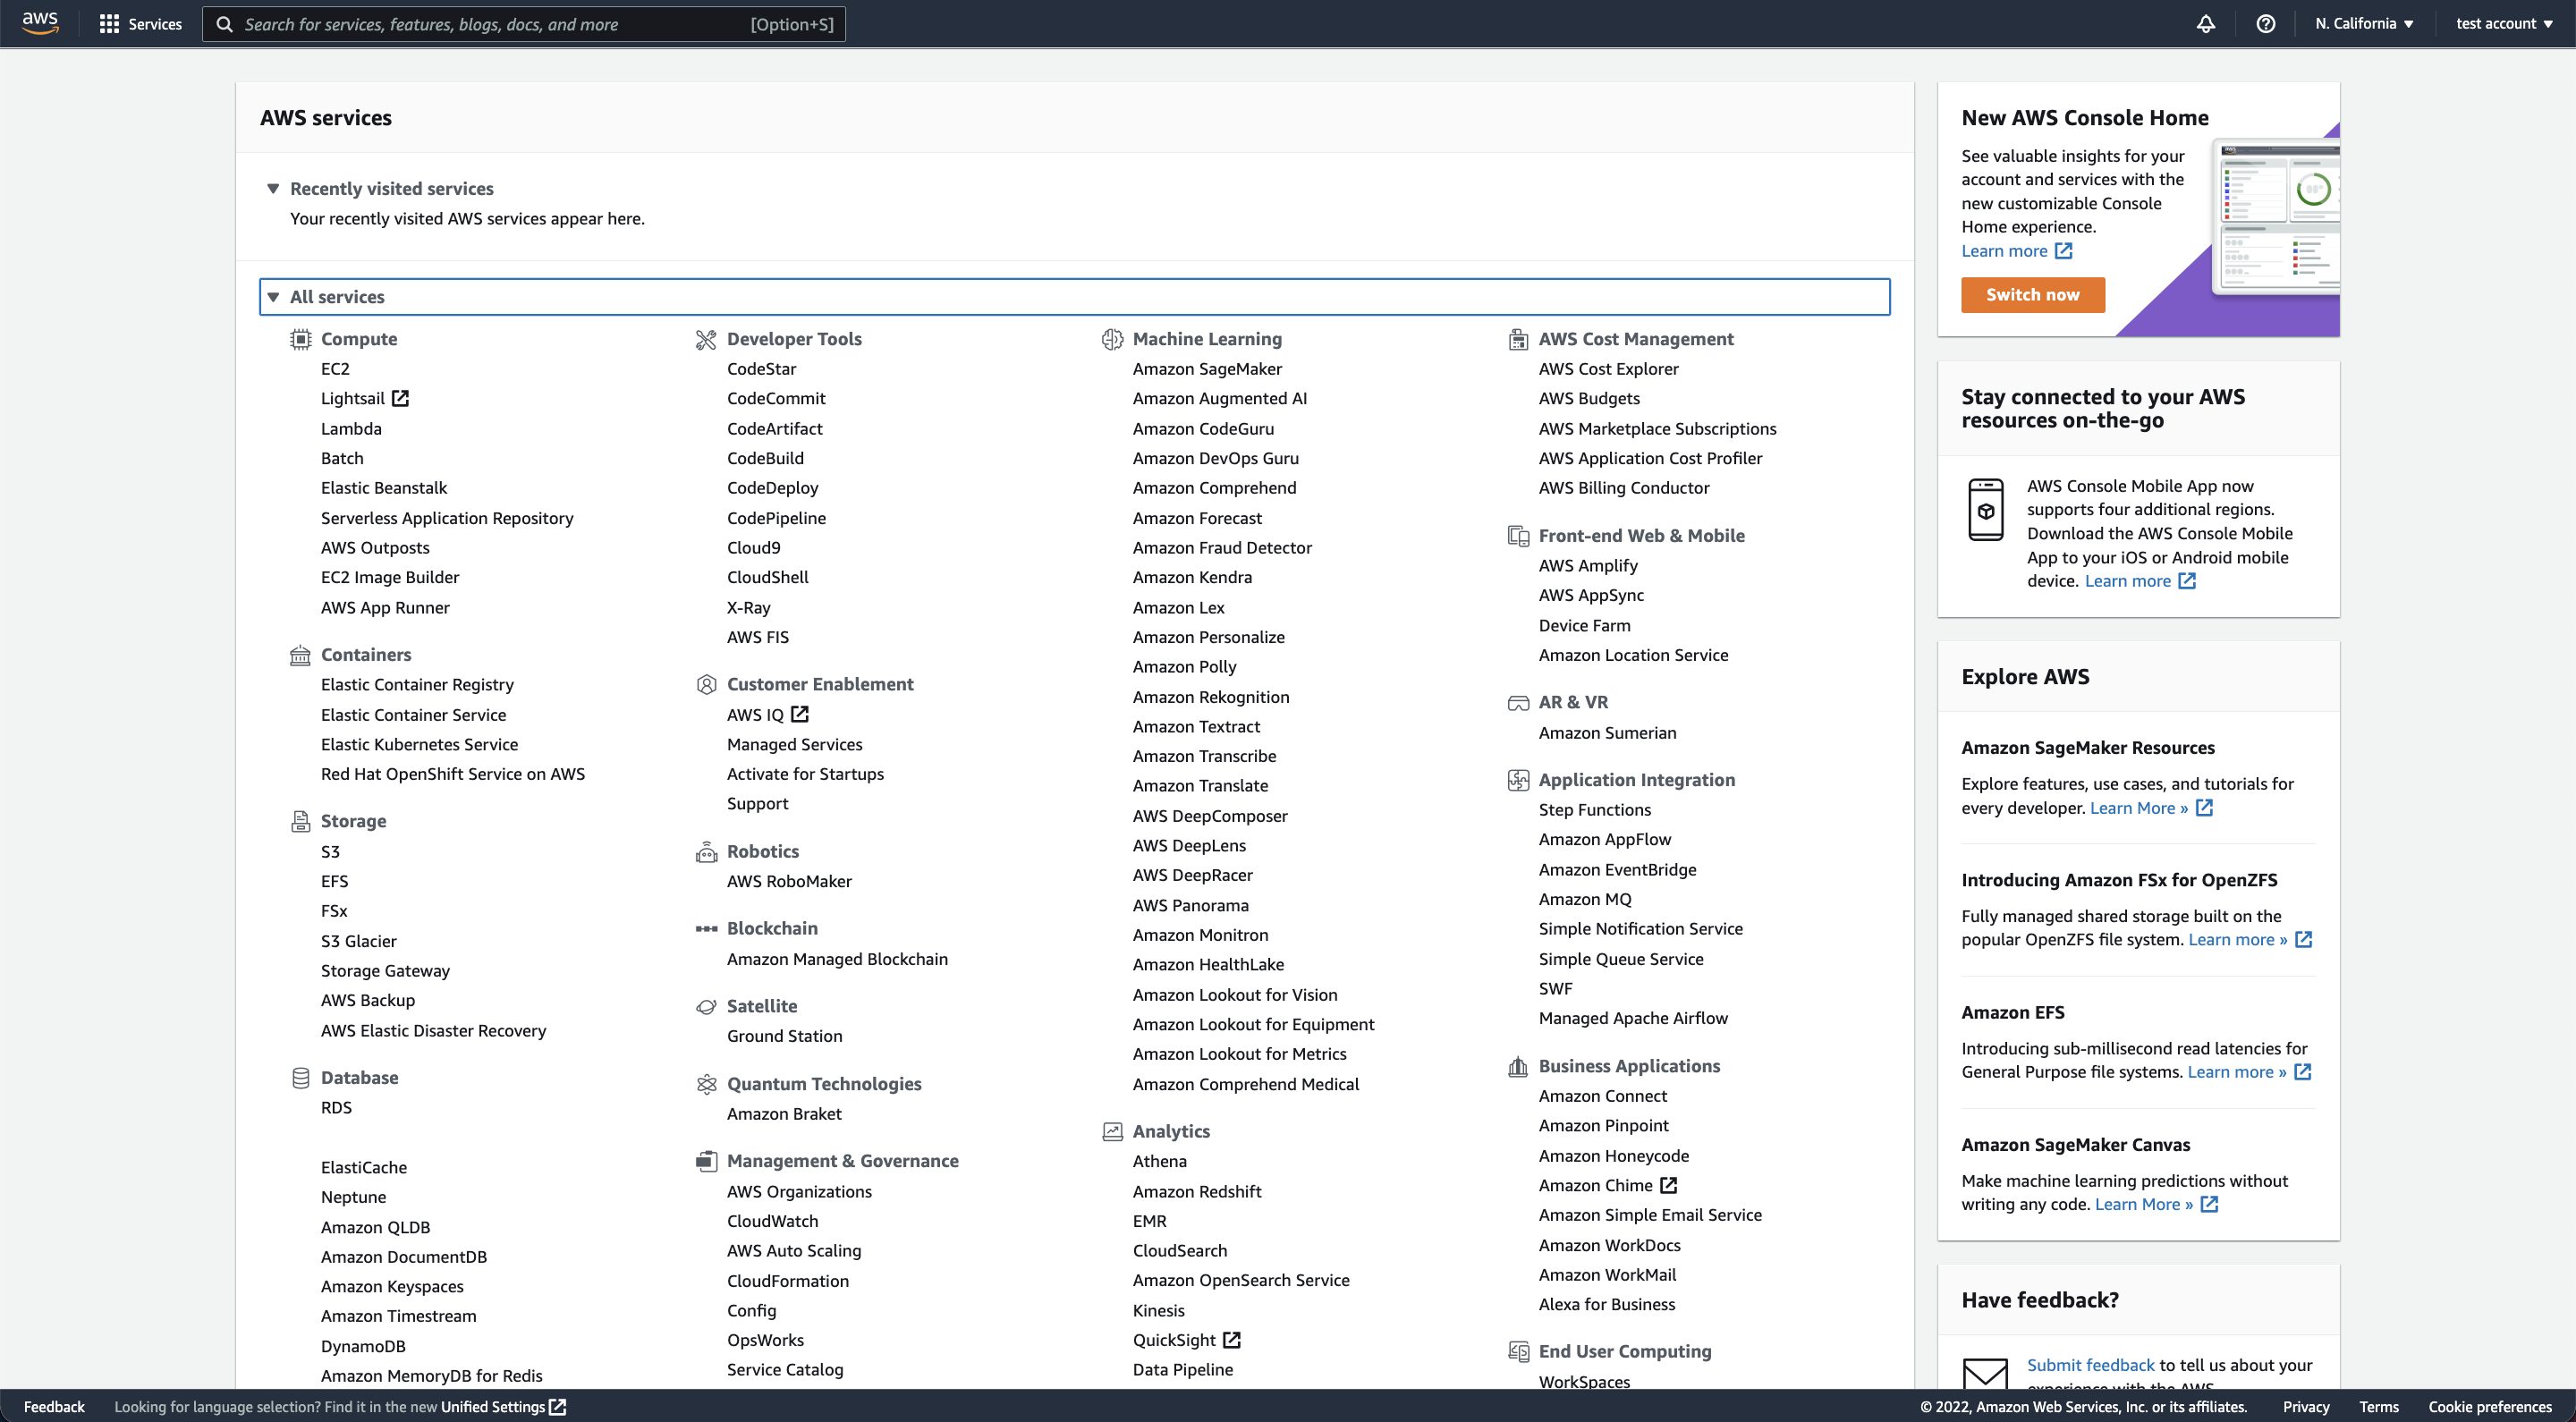2576x1422 pixels.
Task: Collapse the Recently visited services section
Action: pos(274,188)
